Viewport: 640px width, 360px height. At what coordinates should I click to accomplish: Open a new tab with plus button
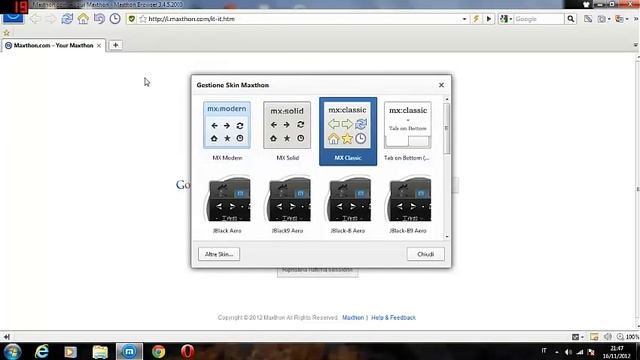coord(116,45)
